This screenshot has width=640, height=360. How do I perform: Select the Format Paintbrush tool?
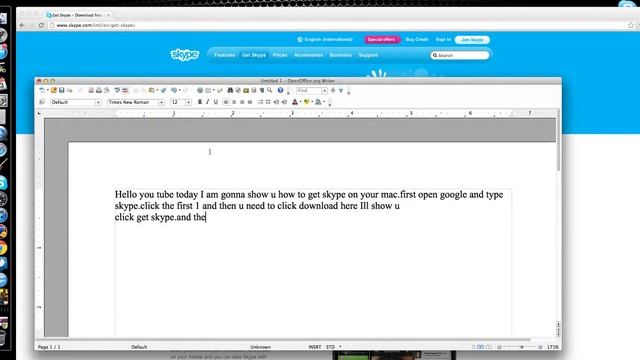coord(163,90)
